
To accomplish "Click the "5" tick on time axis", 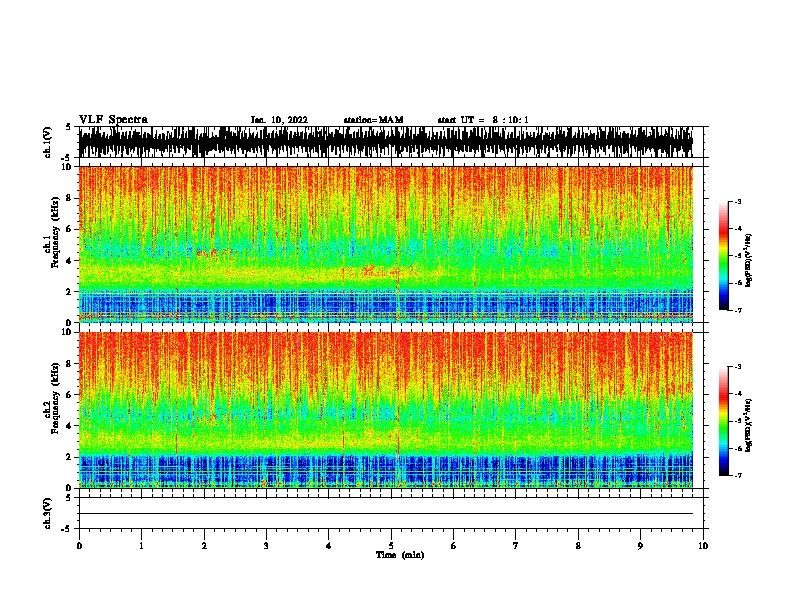I will (x=391, y=546).
